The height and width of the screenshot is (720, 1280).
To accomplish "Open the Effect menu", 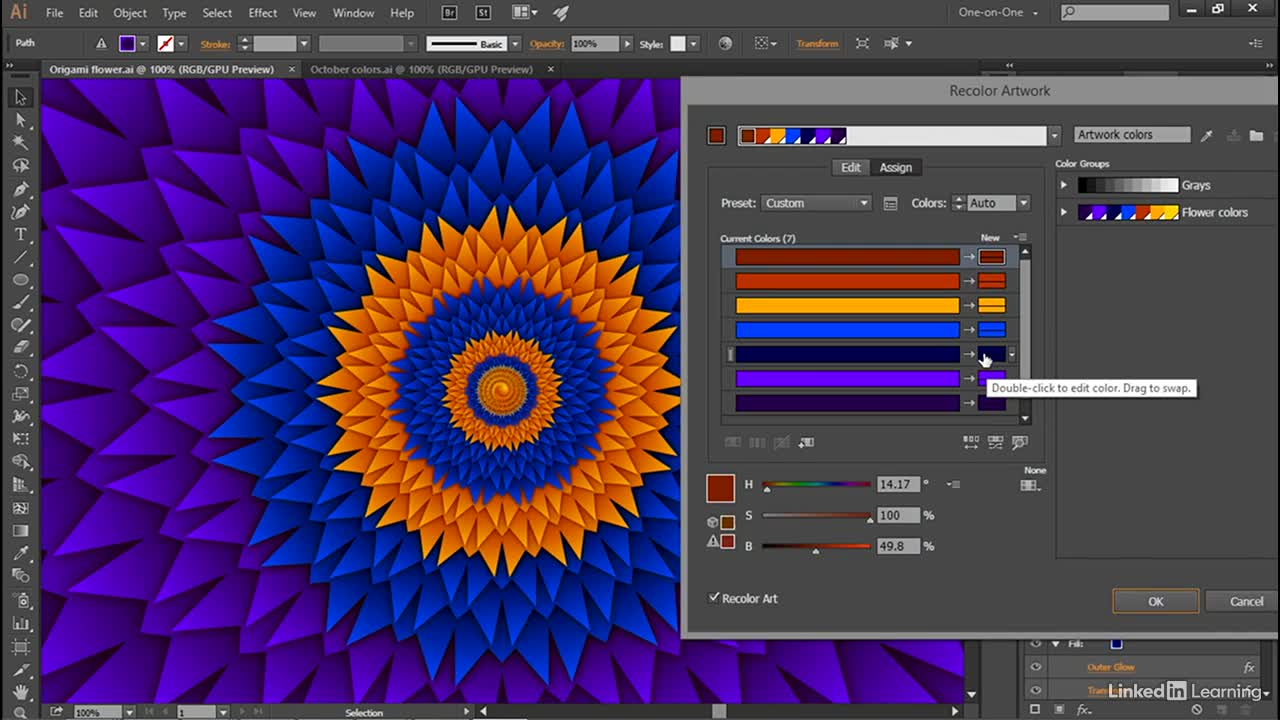I will pos(263,13).
